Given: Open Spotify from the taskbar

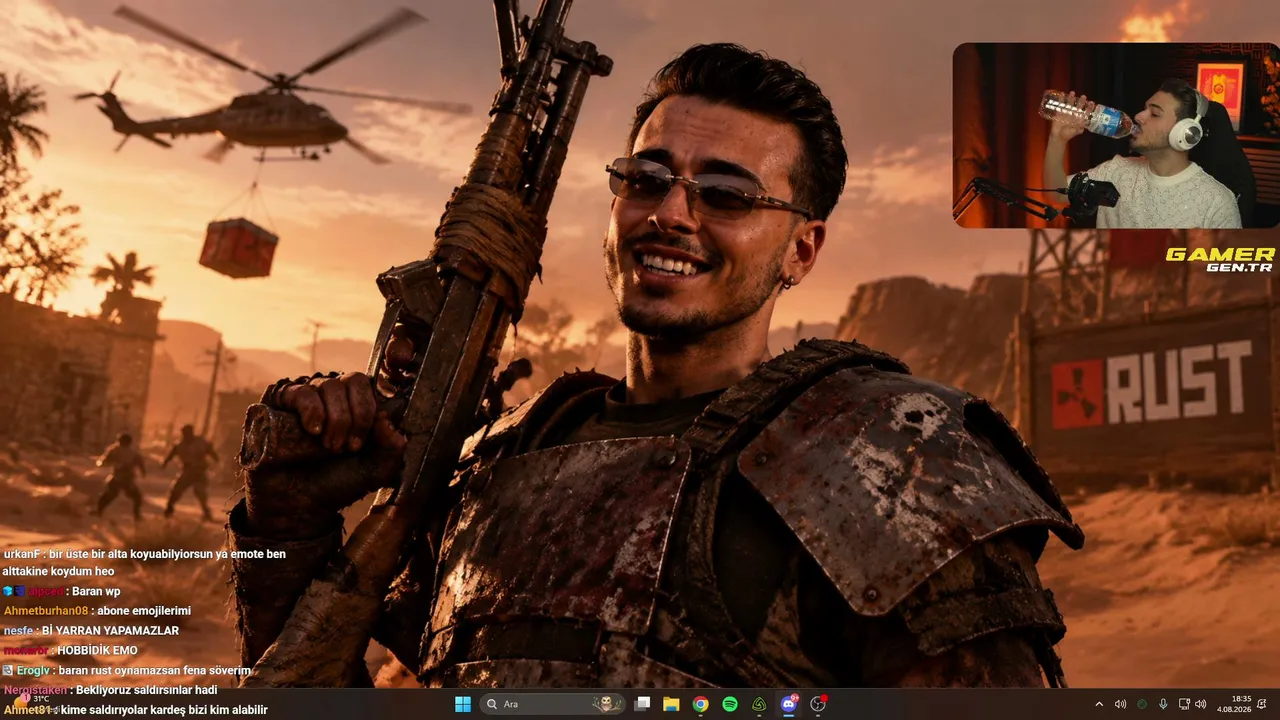Looking at the screenshot, I should coord(730,704).
